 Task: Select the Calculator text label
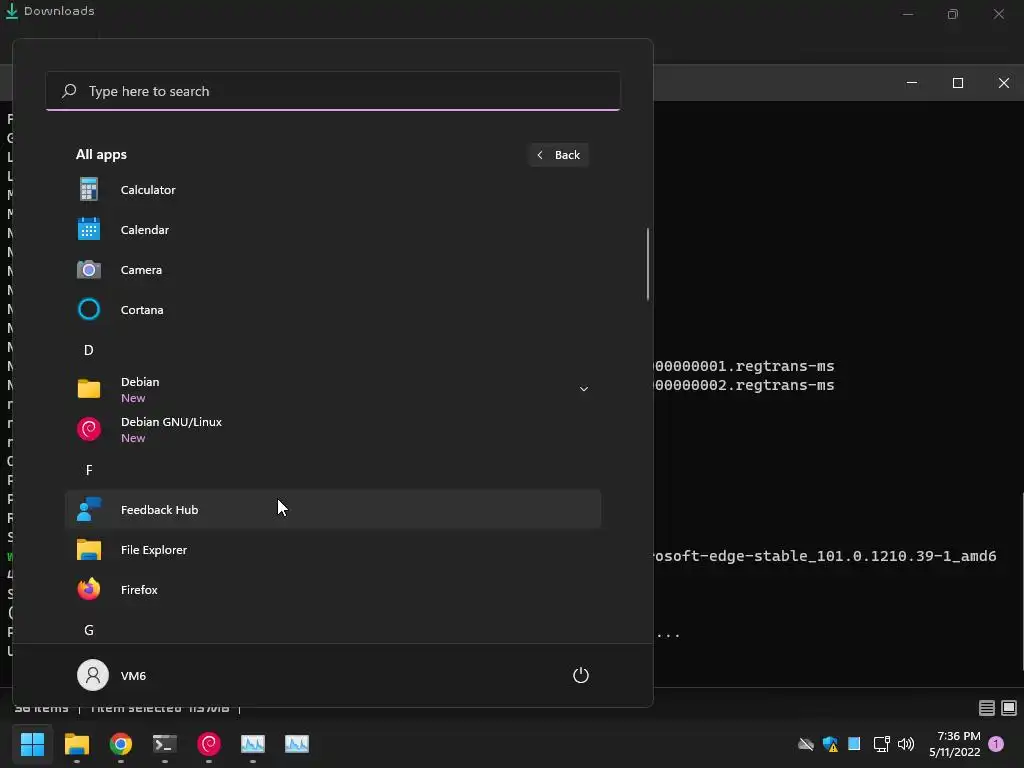click(148, 190)
